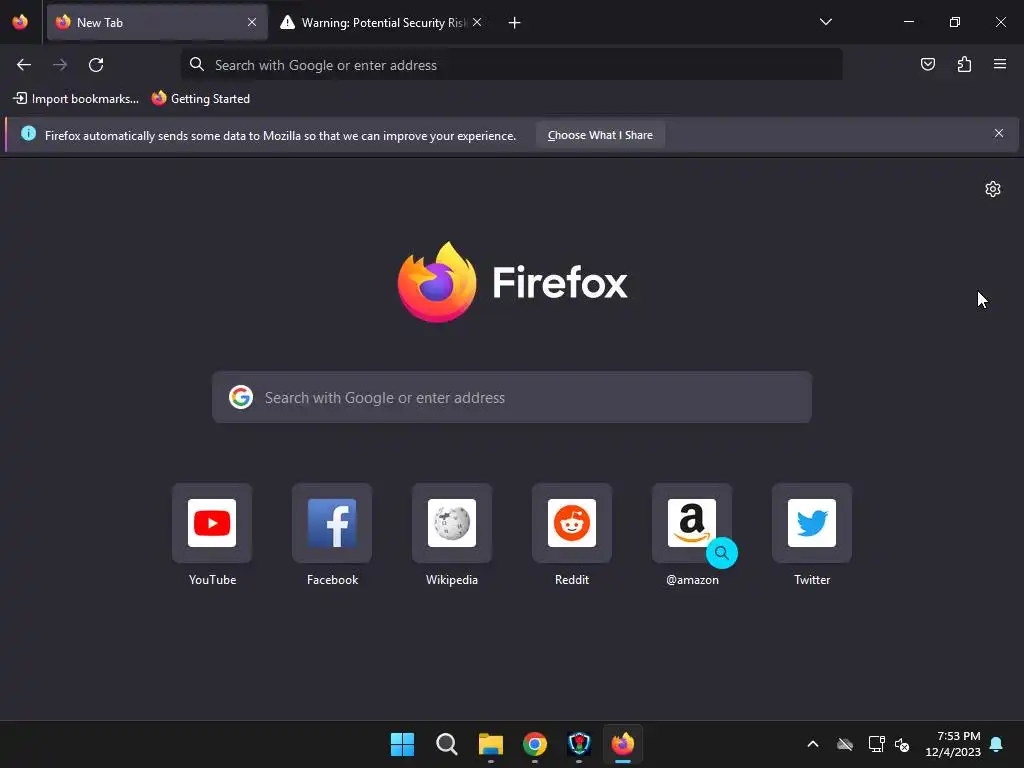Open the notifications bell icon
The width and height of the screenshot is (1024, 768).
pyautogui.click(x=997, y=744)
